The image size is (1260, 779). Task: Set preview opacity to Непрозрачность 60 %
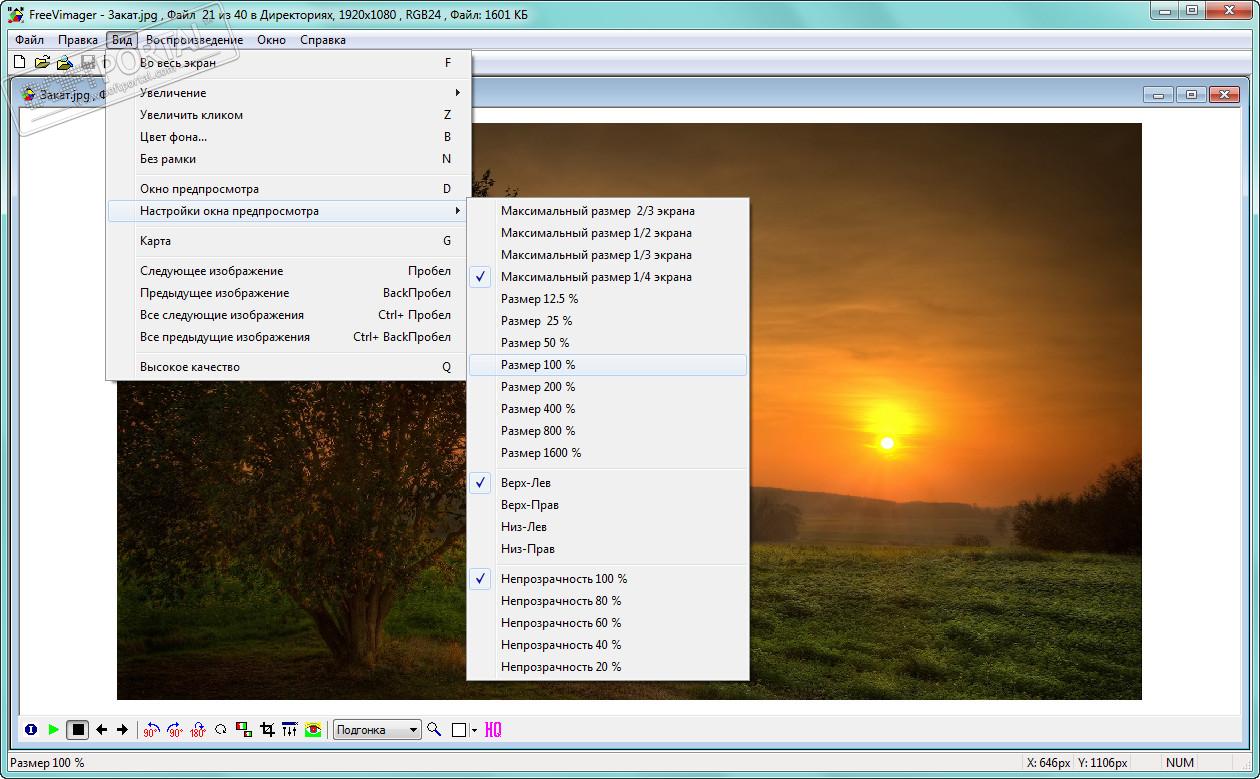click(x=608, y=623)
